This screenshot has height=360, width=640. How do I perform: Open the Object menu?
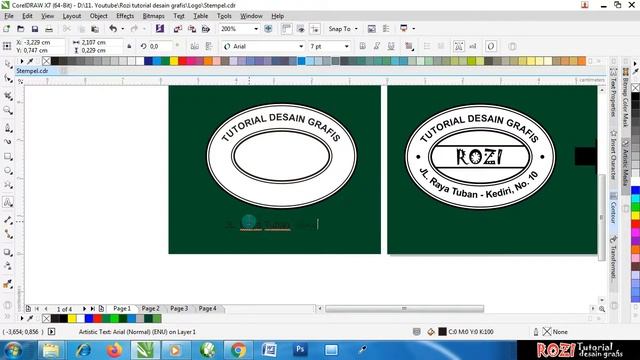tap(98, 16)
